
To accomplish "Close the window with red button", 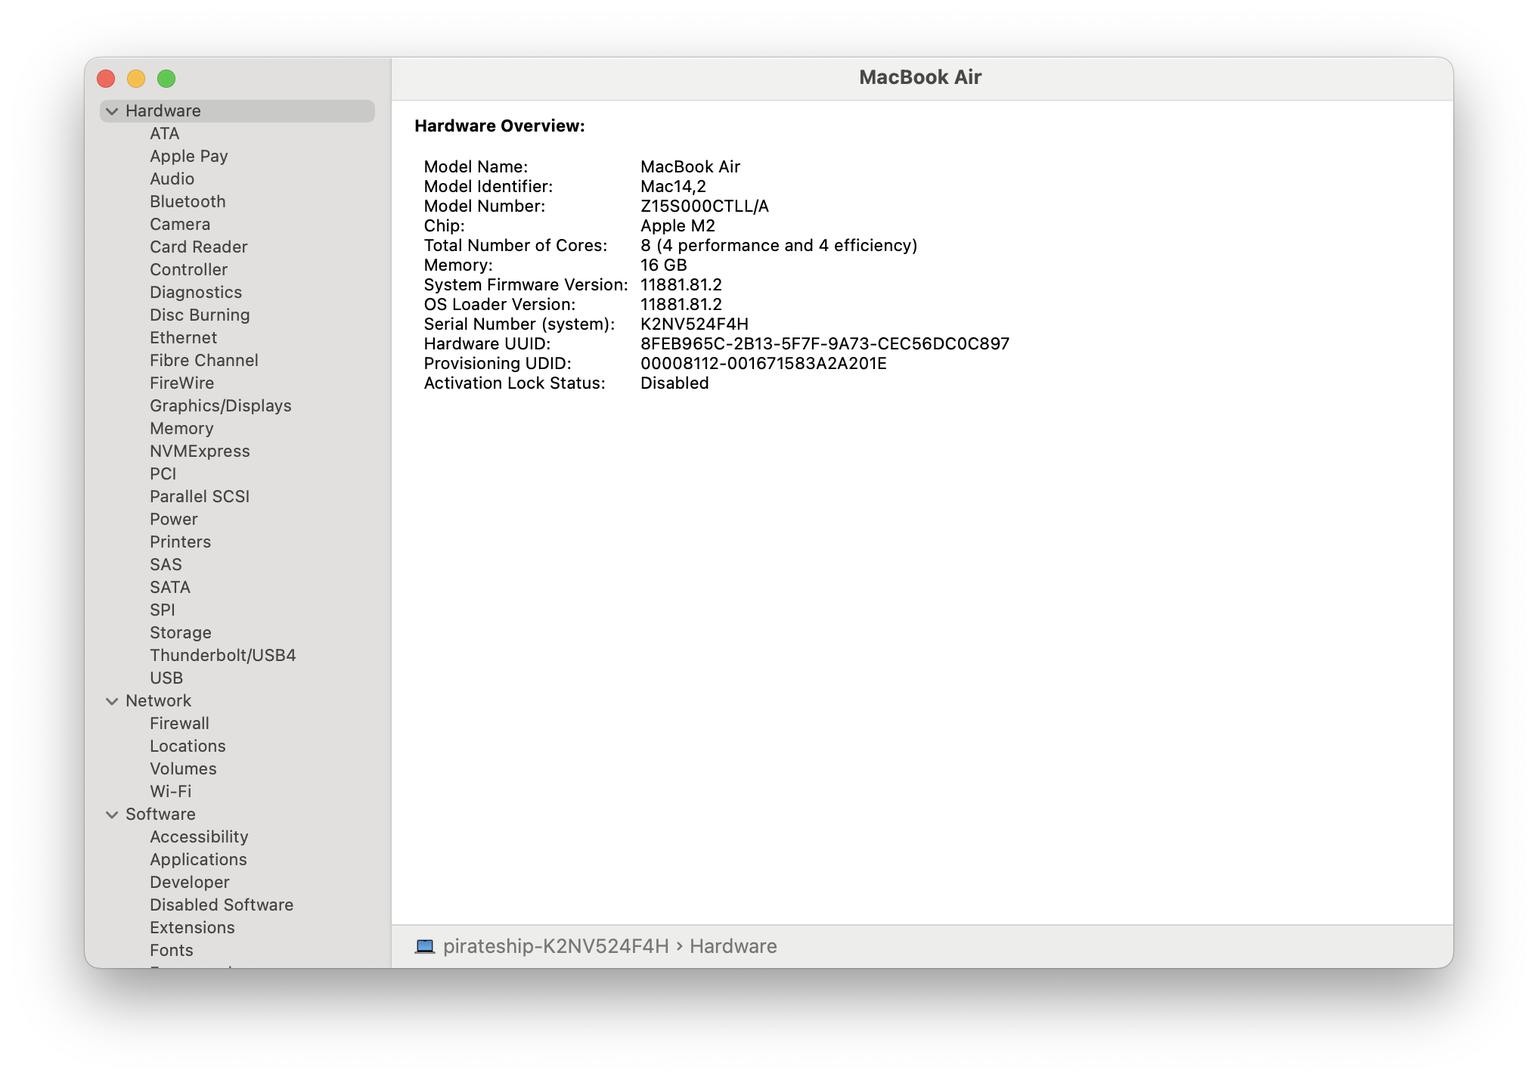I will (106, 79).
